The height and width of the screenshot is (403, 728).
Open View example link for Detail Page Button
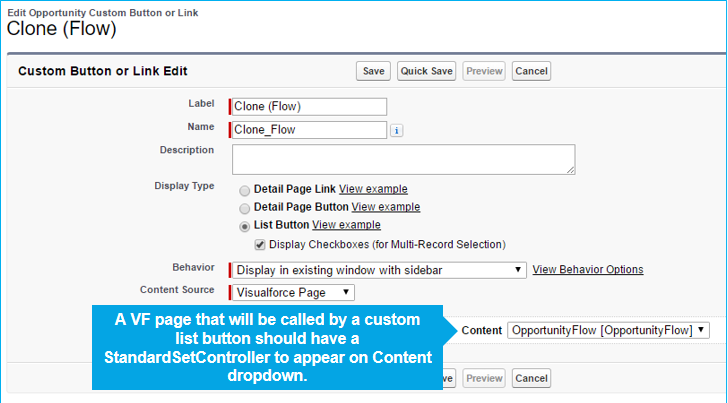click(x=385, y=207)
